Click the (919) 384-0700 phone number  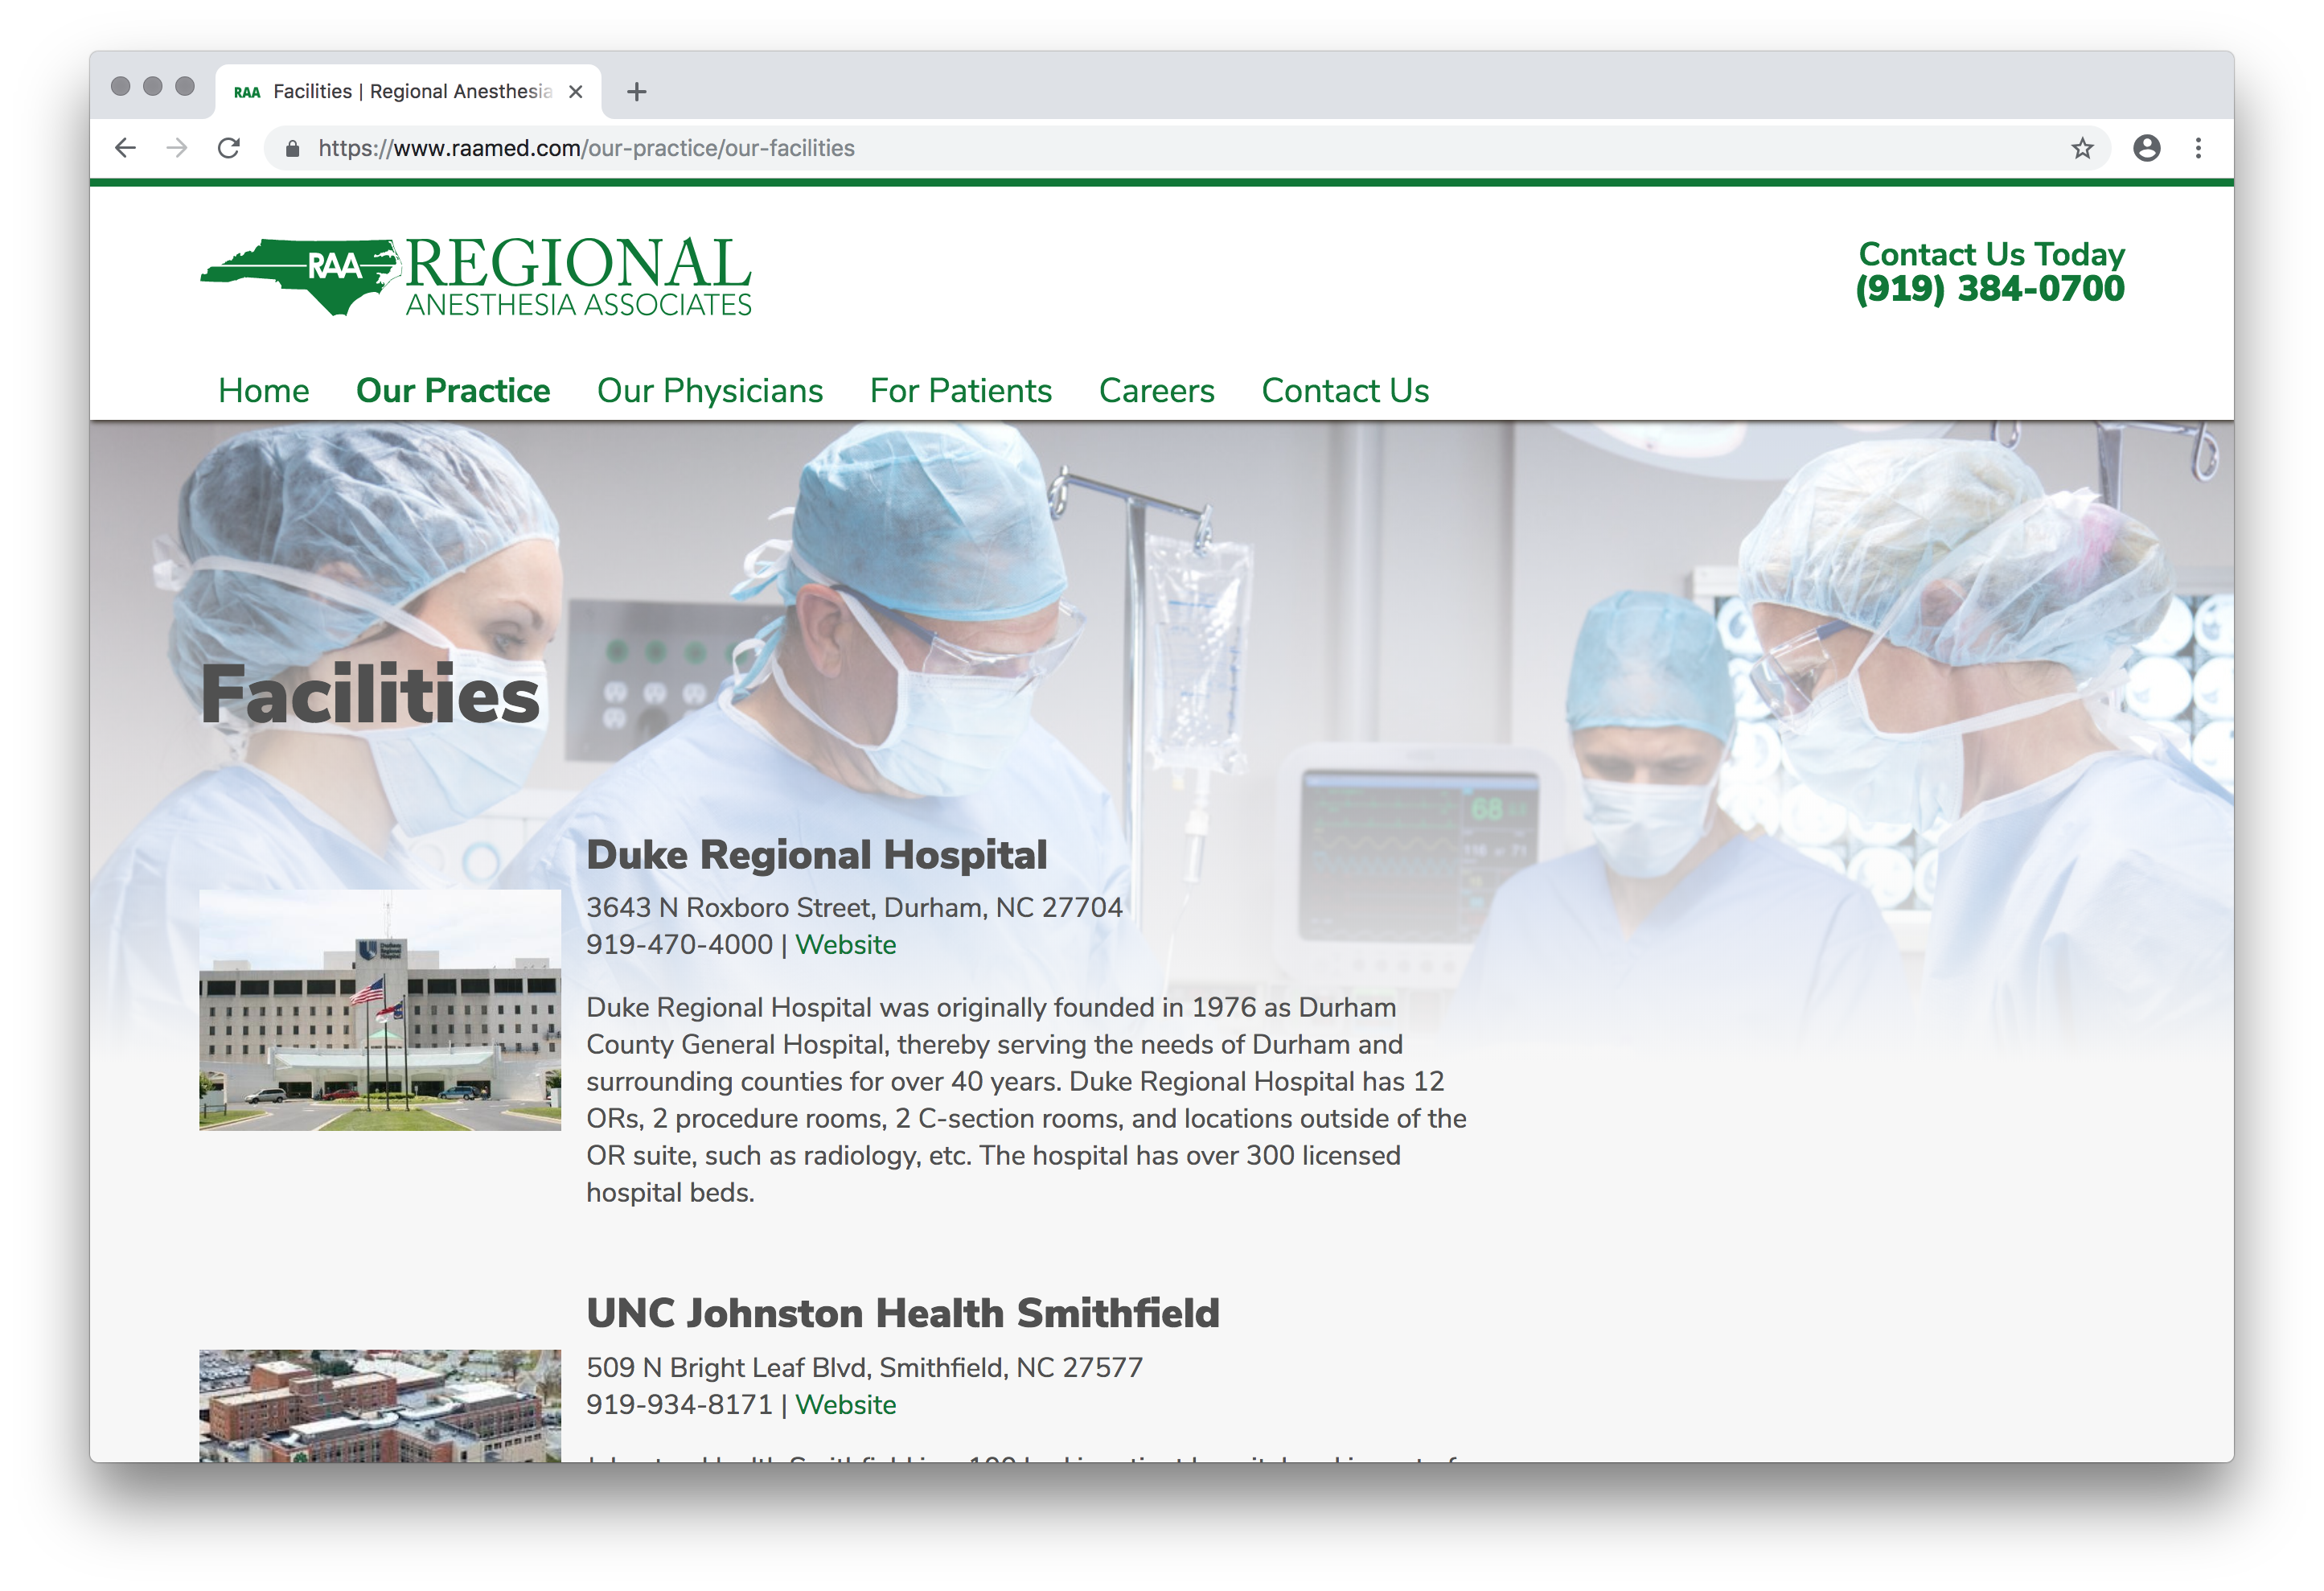1990,289
